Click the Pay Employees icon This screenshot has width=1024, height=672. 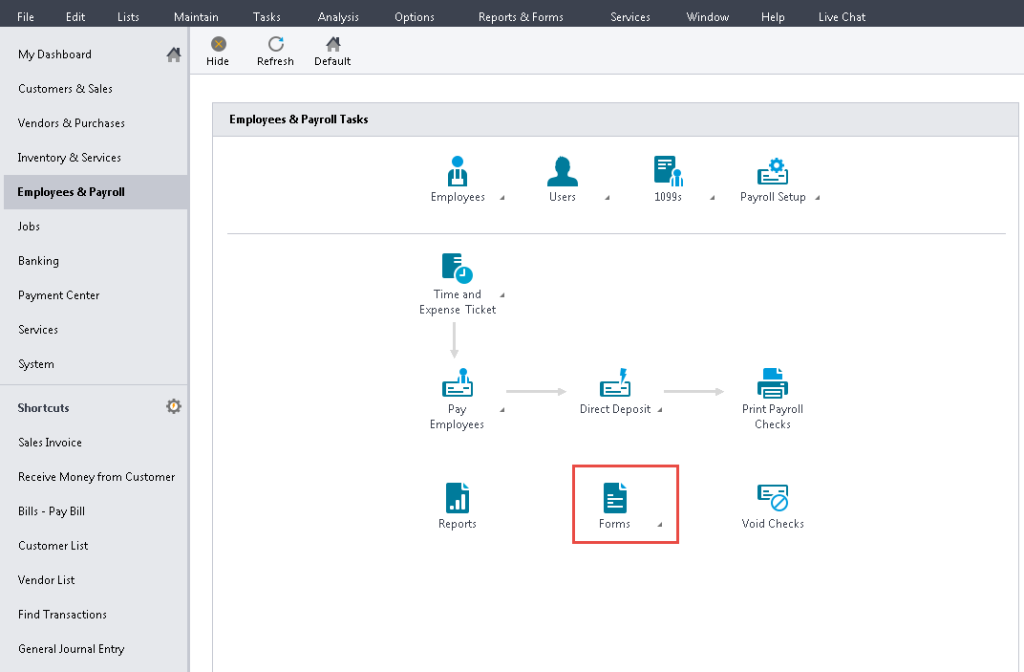(457, 384)
